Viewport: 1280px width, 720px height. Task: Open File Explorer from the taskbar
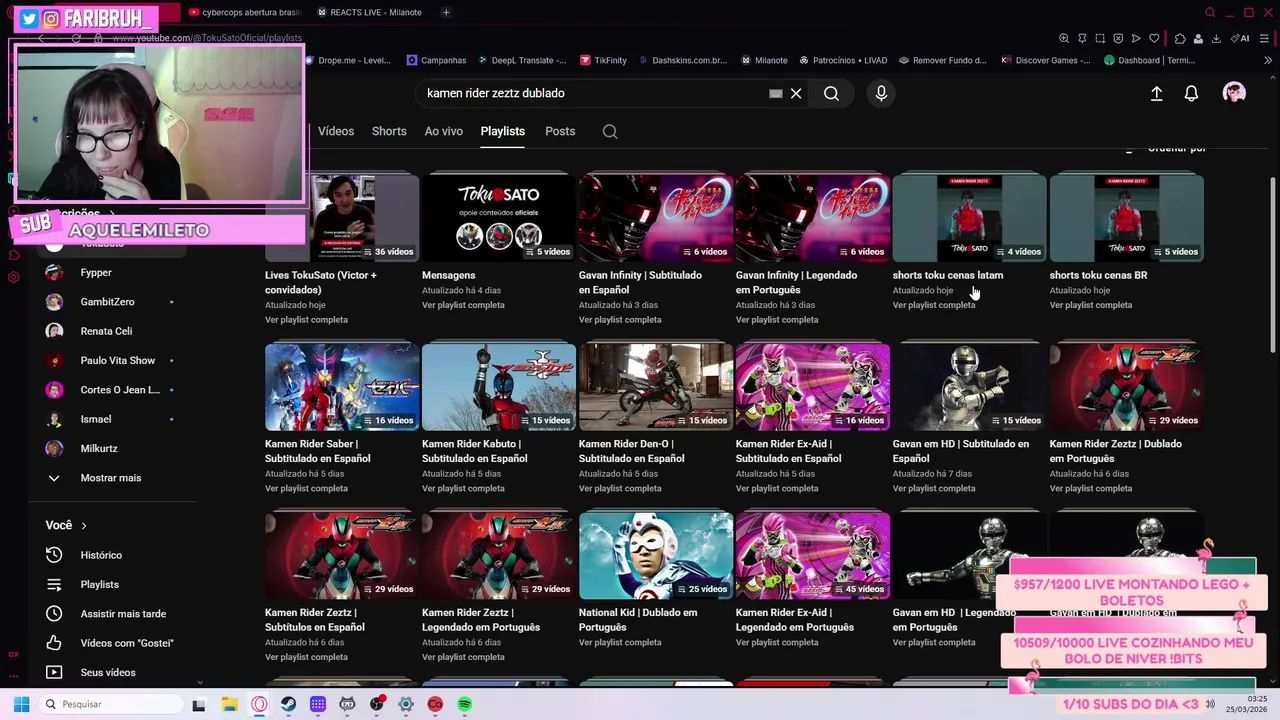tap(229, 704)
